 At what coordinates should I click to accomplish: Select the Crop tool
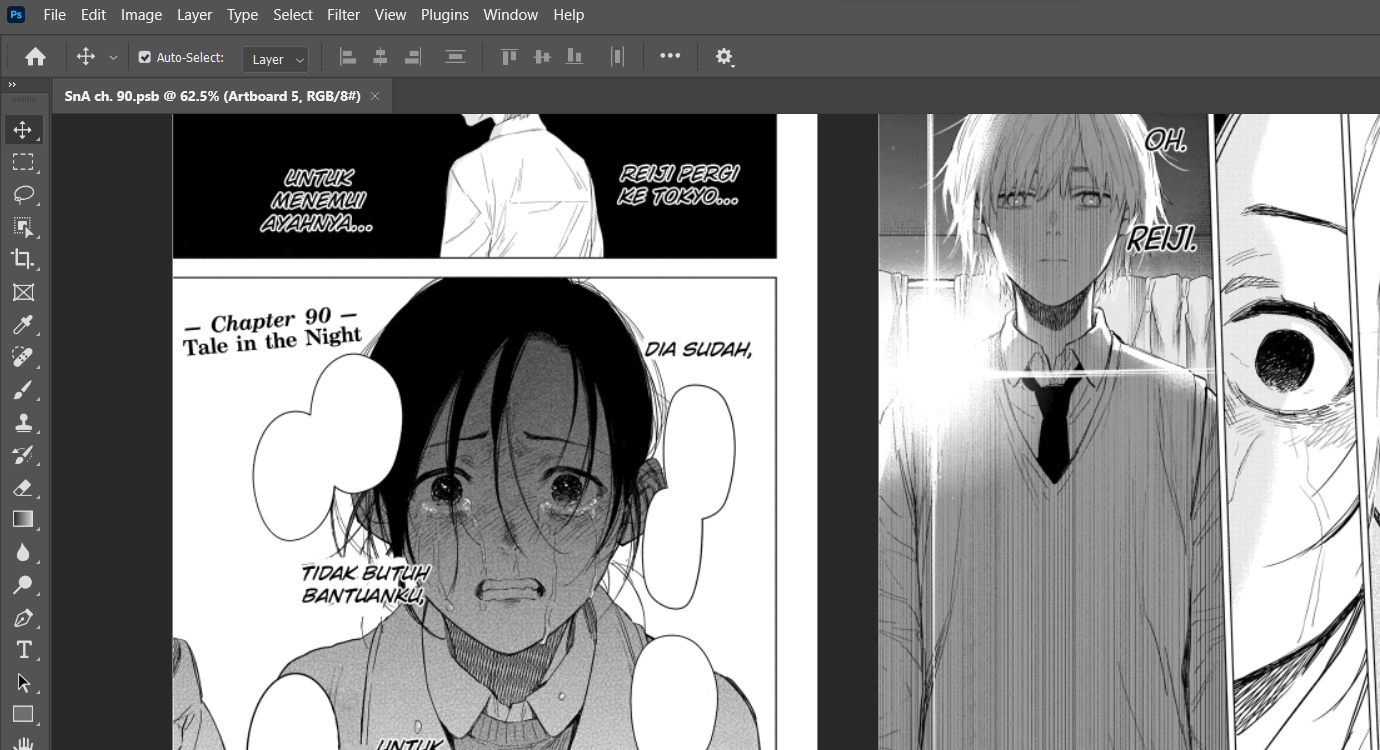23,259
